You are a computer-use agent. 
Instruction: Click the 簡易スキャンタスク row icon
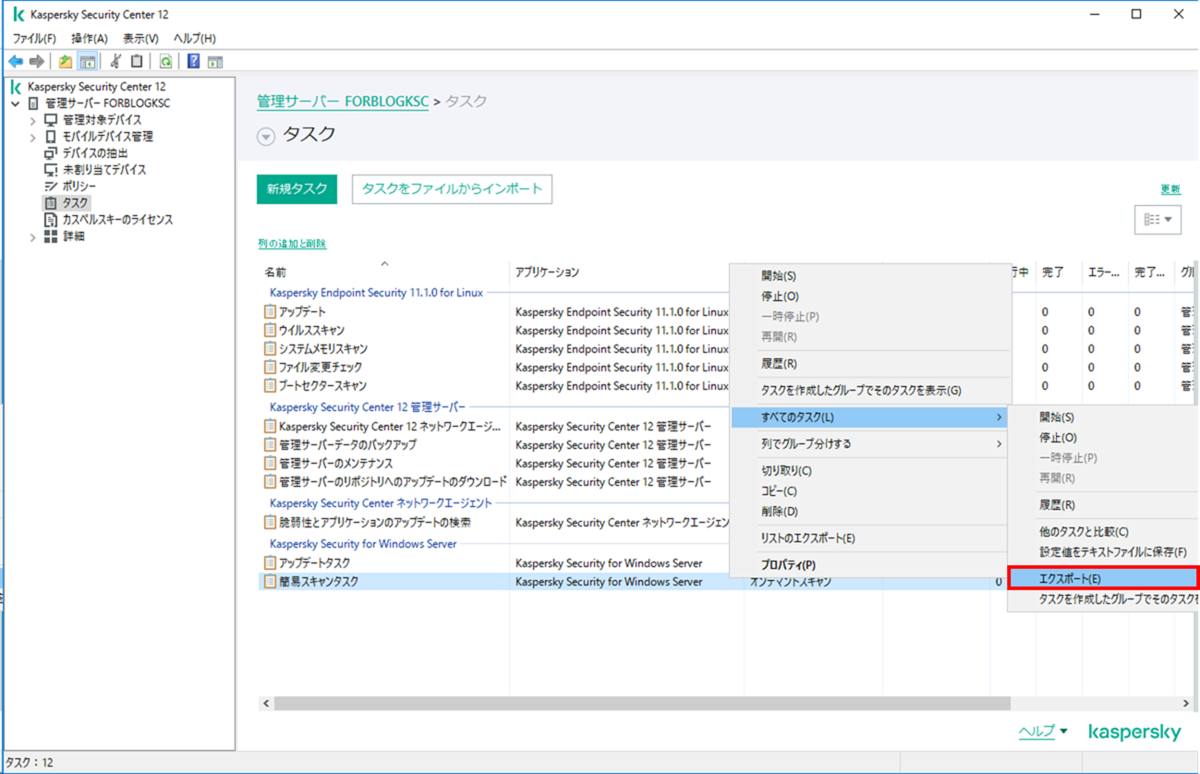click(270, 581)
